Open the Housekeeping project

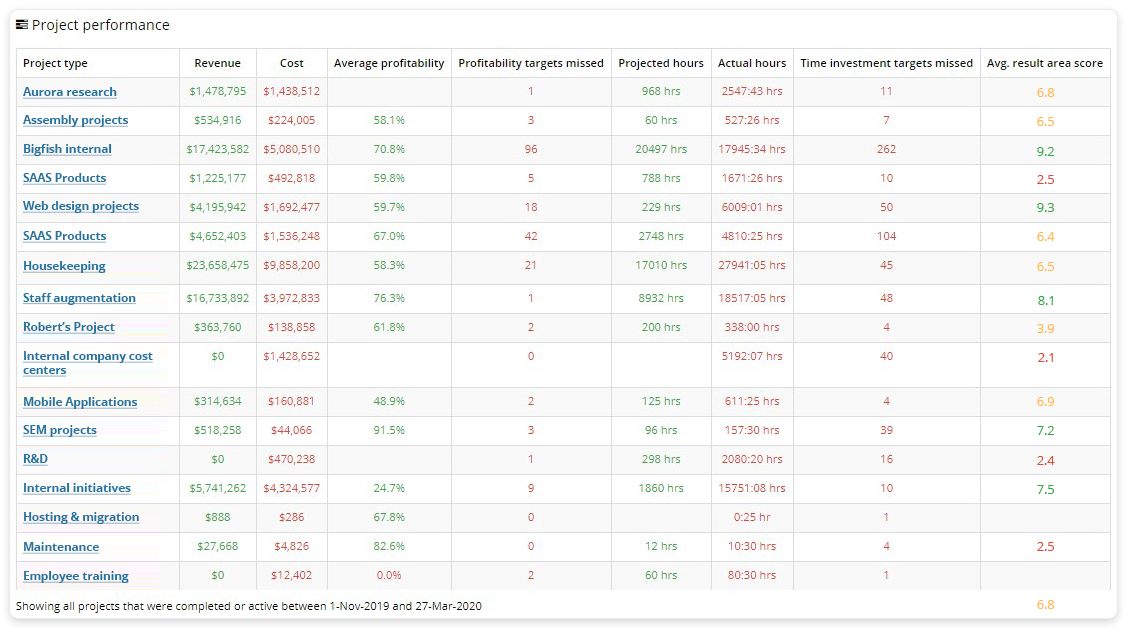point(63,266)
